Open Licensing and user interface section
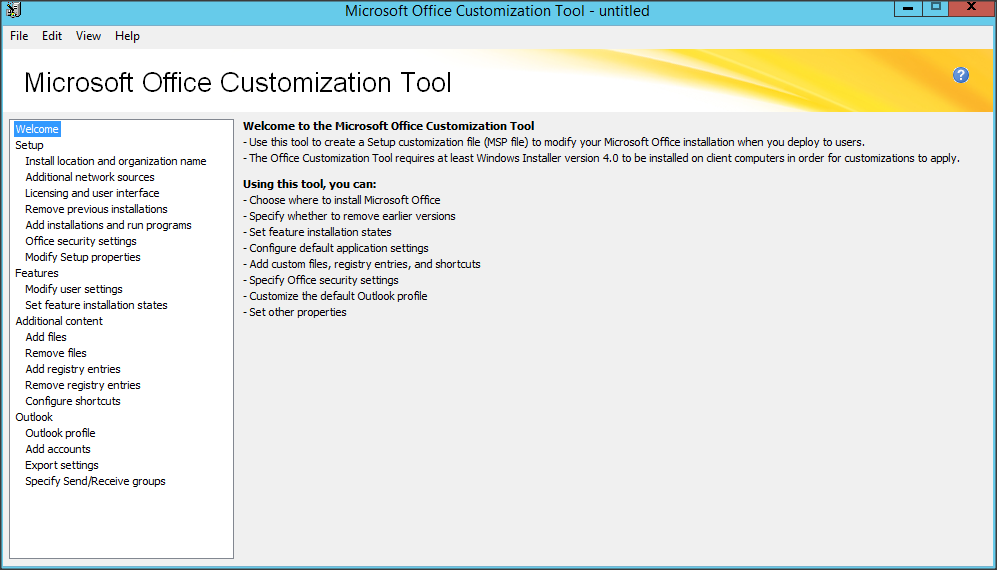 [x=92, y=193]
